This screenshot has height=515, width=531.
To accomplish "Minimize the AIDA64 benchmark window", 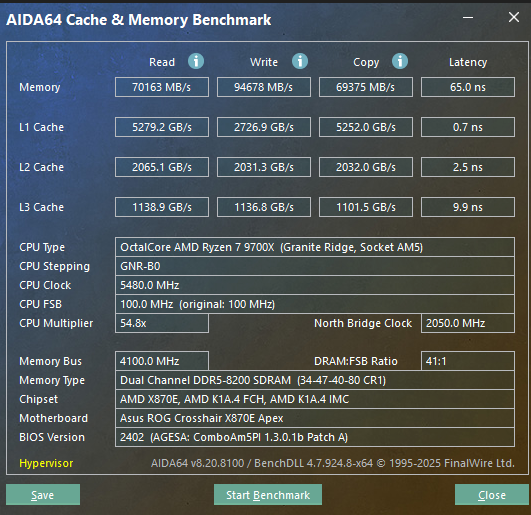I will pos(468,18).
